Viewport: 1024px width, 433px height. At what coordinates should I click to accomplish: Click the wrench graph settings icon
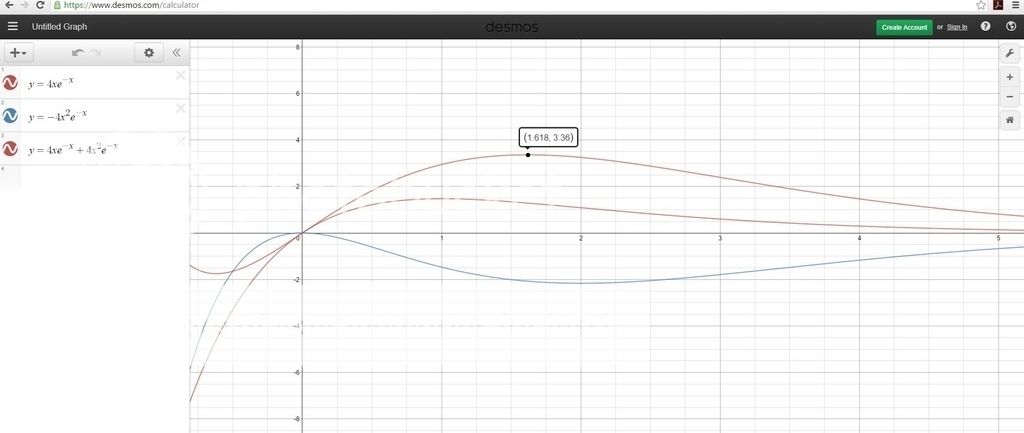[1009, 53]
